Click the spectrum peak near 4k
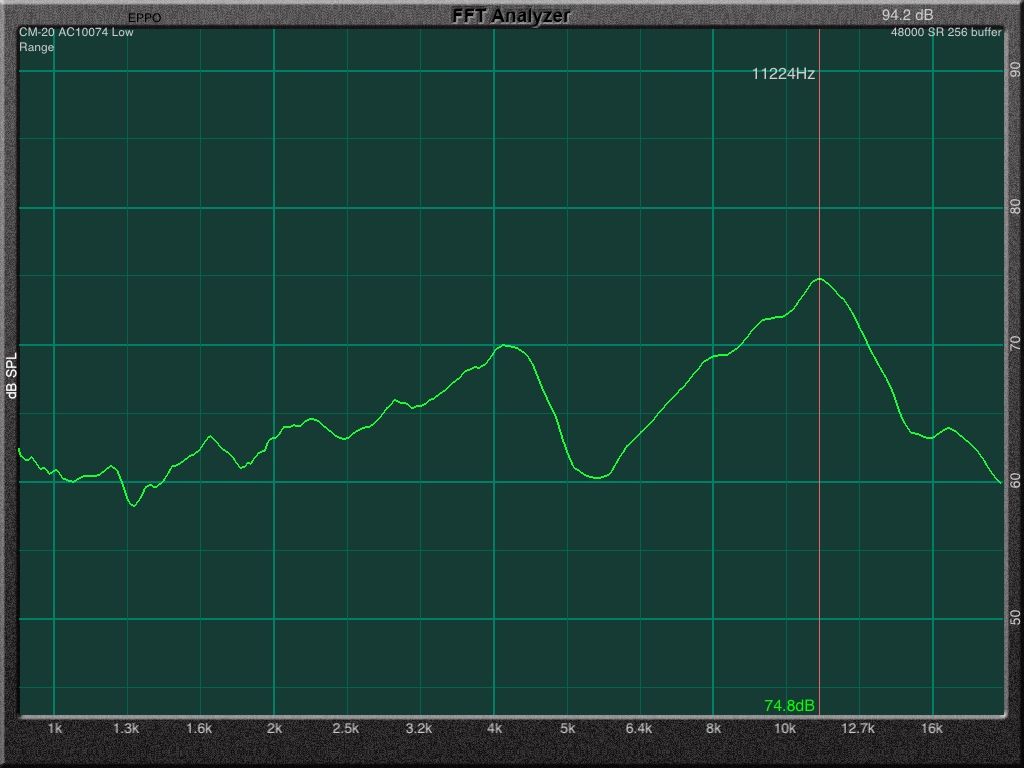Image resolution: width=1024 pixels, height=768 pixels. pyautogui.click(x=505, y=345)
